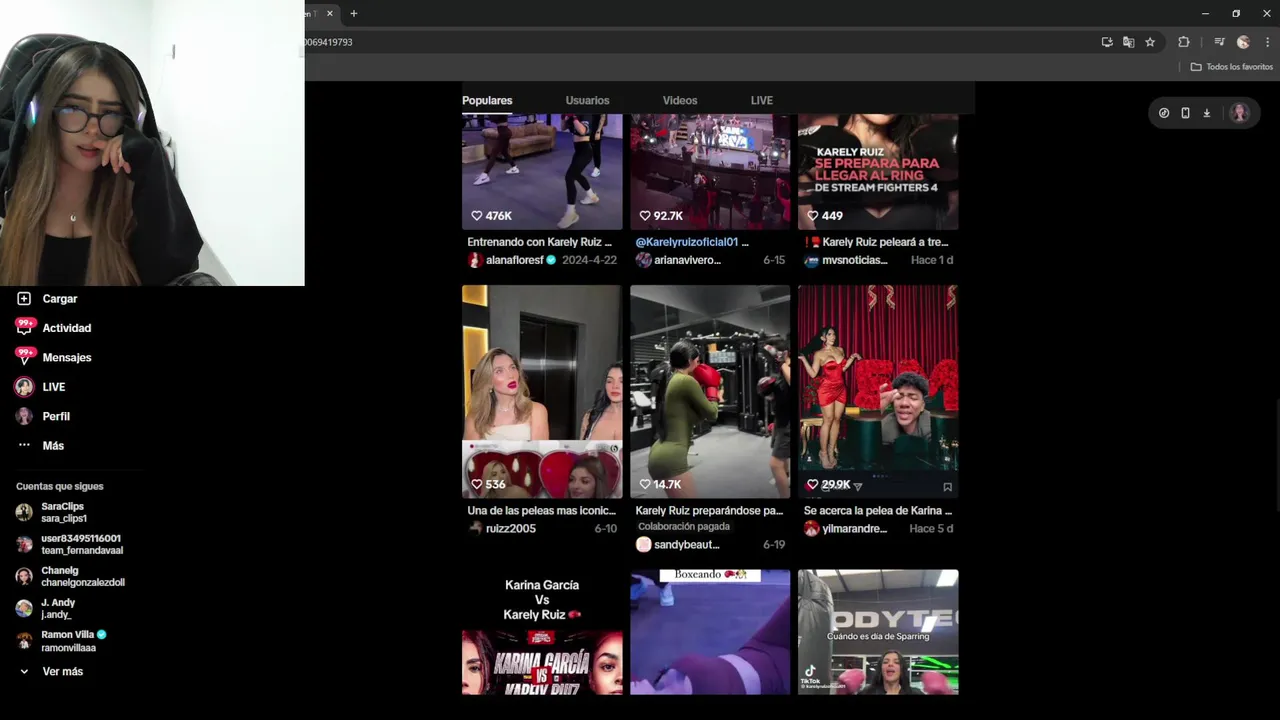Visit sandybeaut... author profile
The width and height of the screenshot is (1280, 720).
[678, 545]
